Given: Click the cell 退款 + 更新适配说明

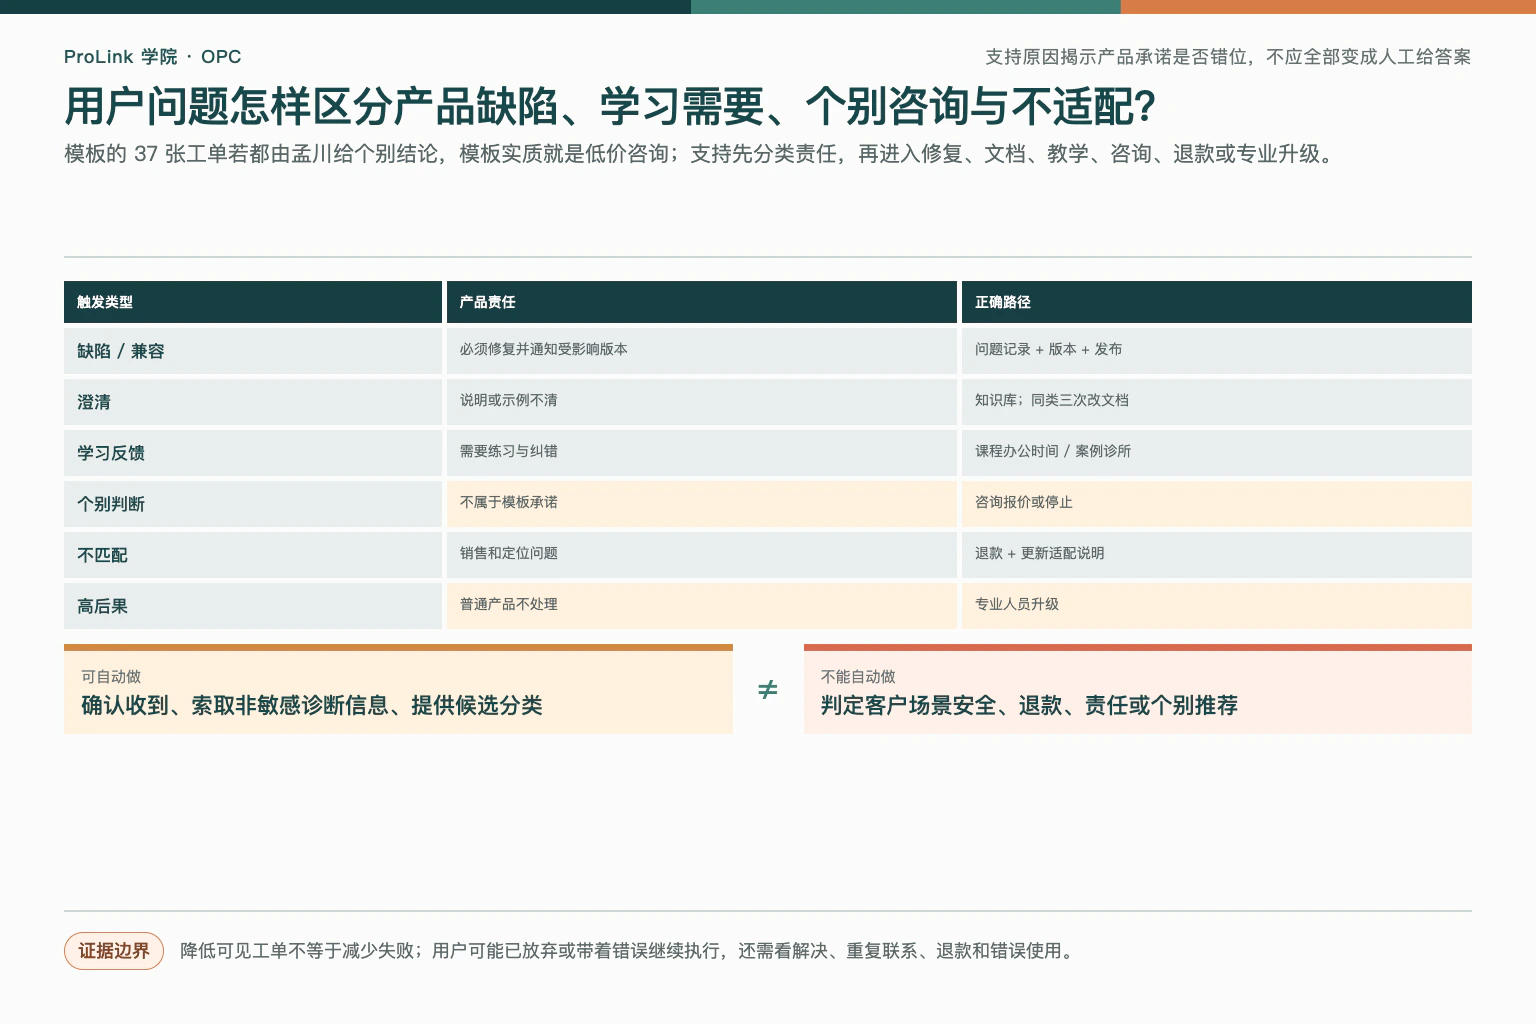Looking at the screenshot, I should click(x=1217, y=555).
